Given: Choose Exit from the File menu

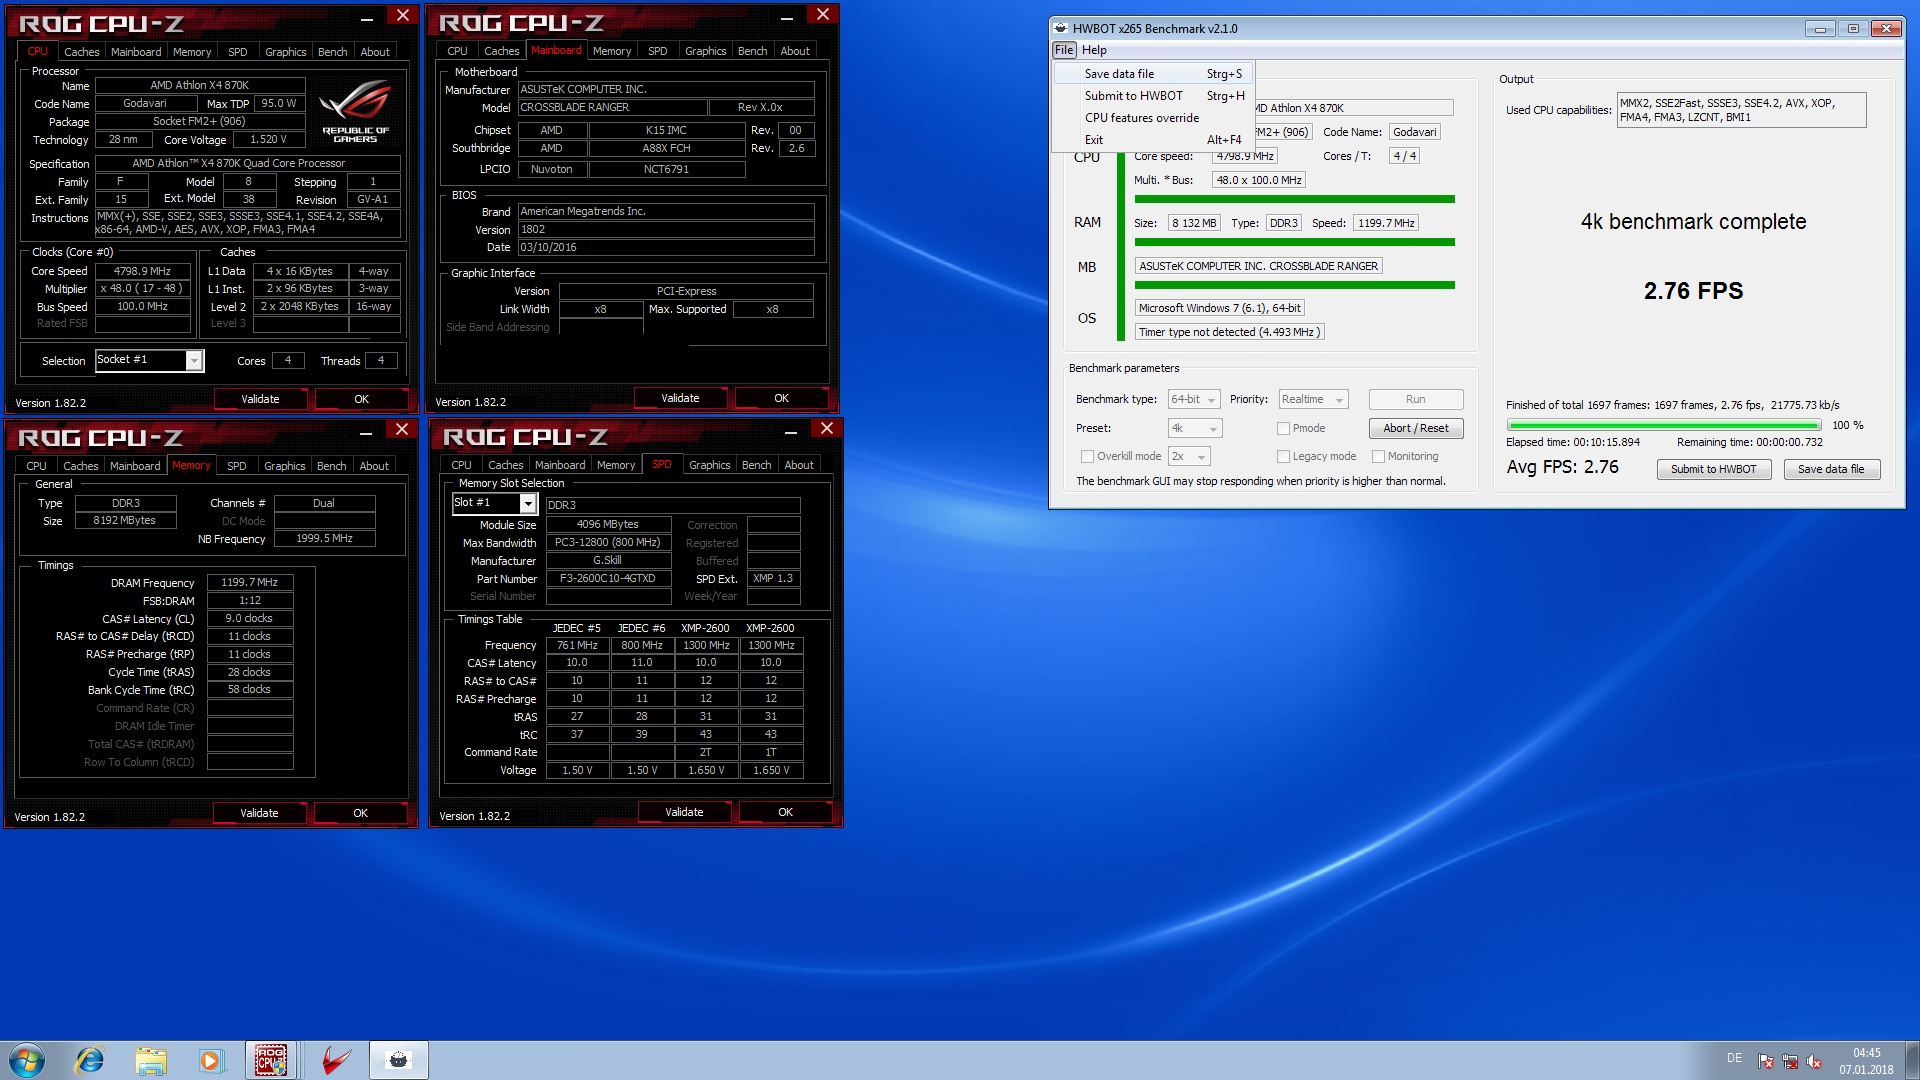Looking at the screenshot, I should click(x=1154, y=140).
